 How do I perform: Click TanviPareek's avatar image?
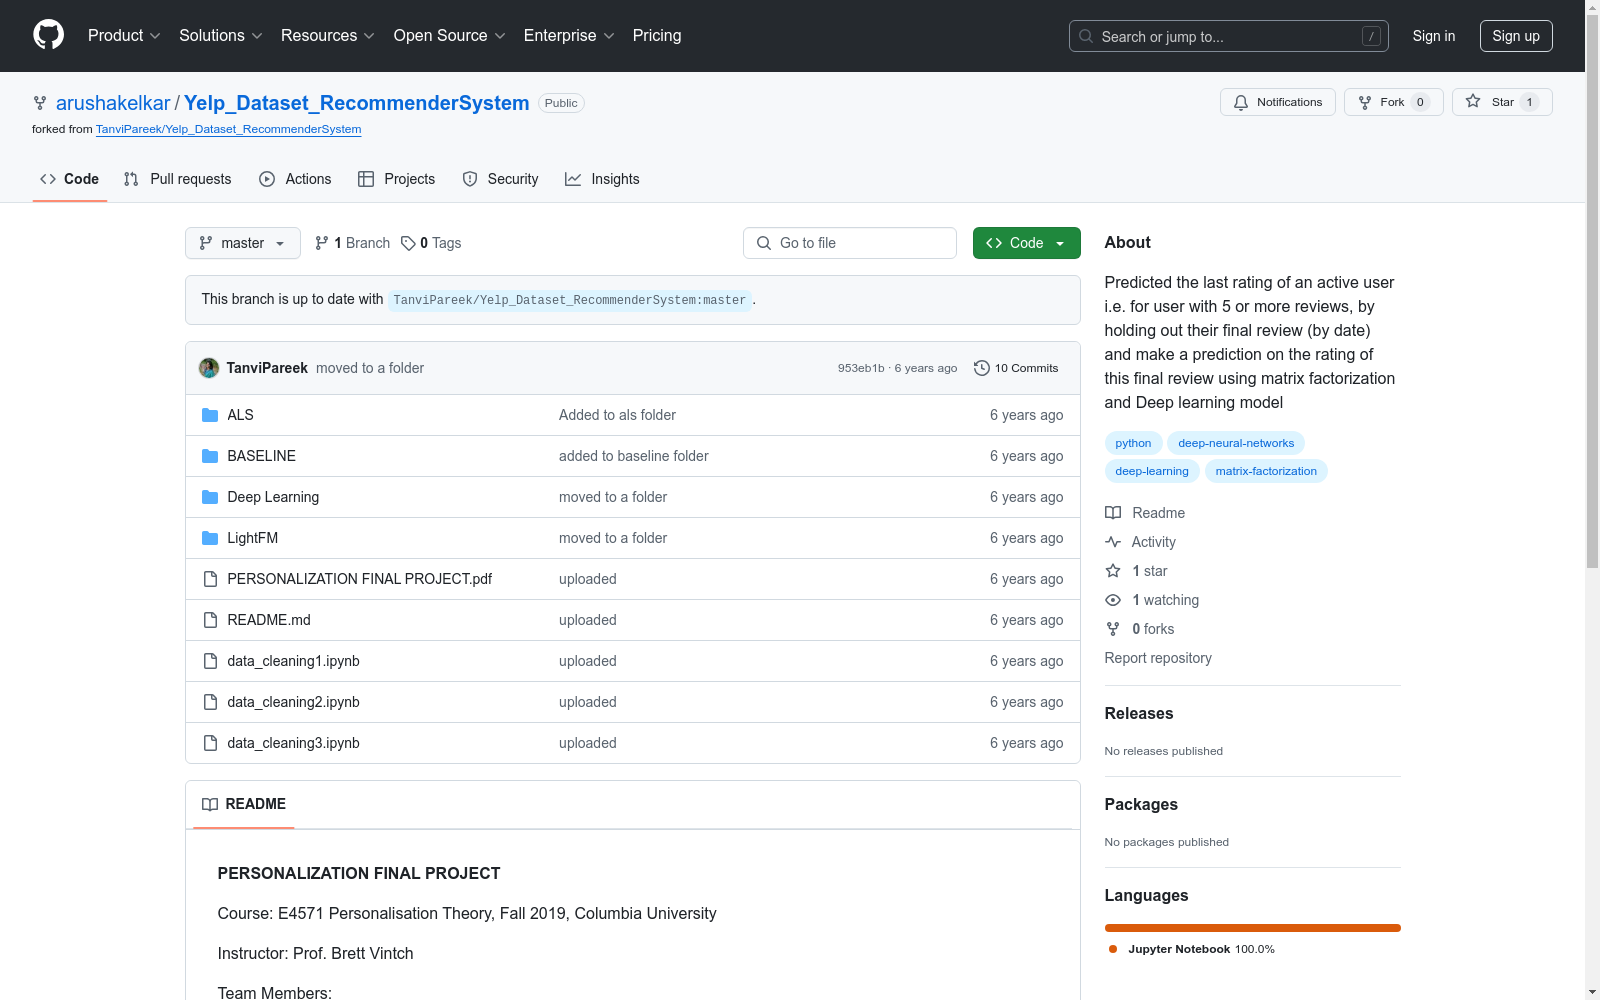pyautogui.click(x=209, y=368)
